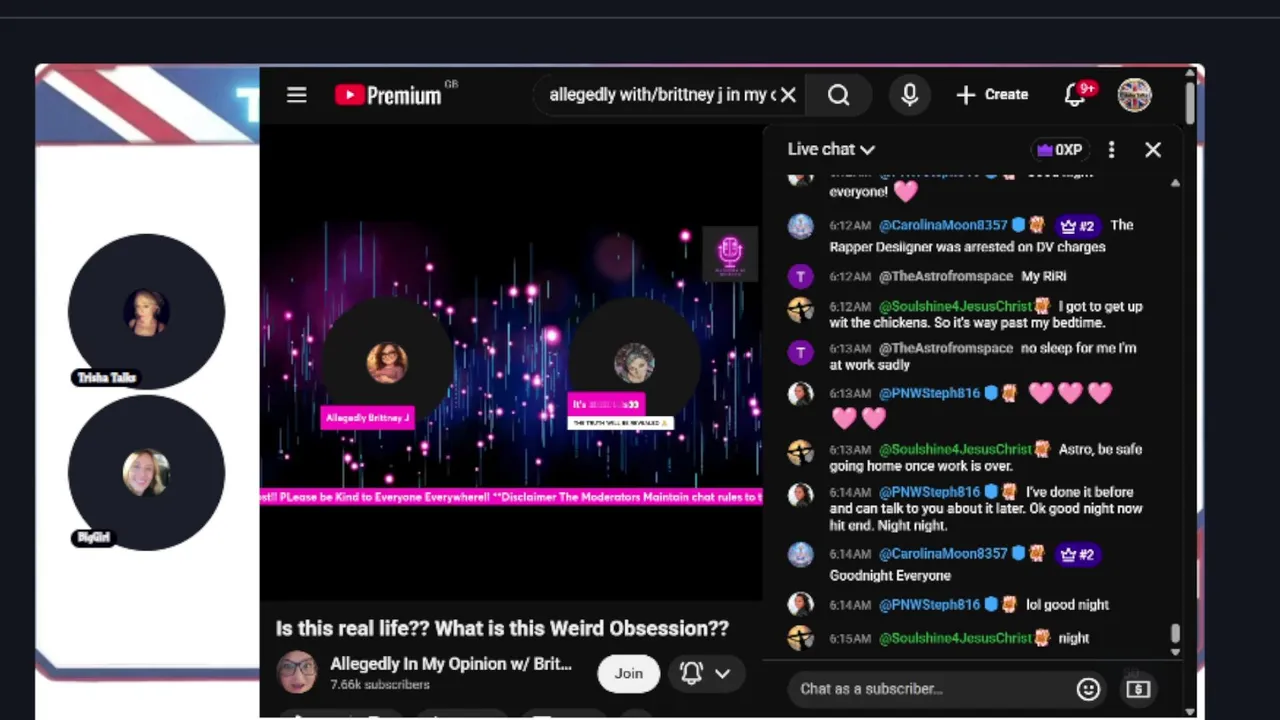Open Allegedly In My Opinion channel avatar
1280x720 pixels.
(x=297, y=672)
